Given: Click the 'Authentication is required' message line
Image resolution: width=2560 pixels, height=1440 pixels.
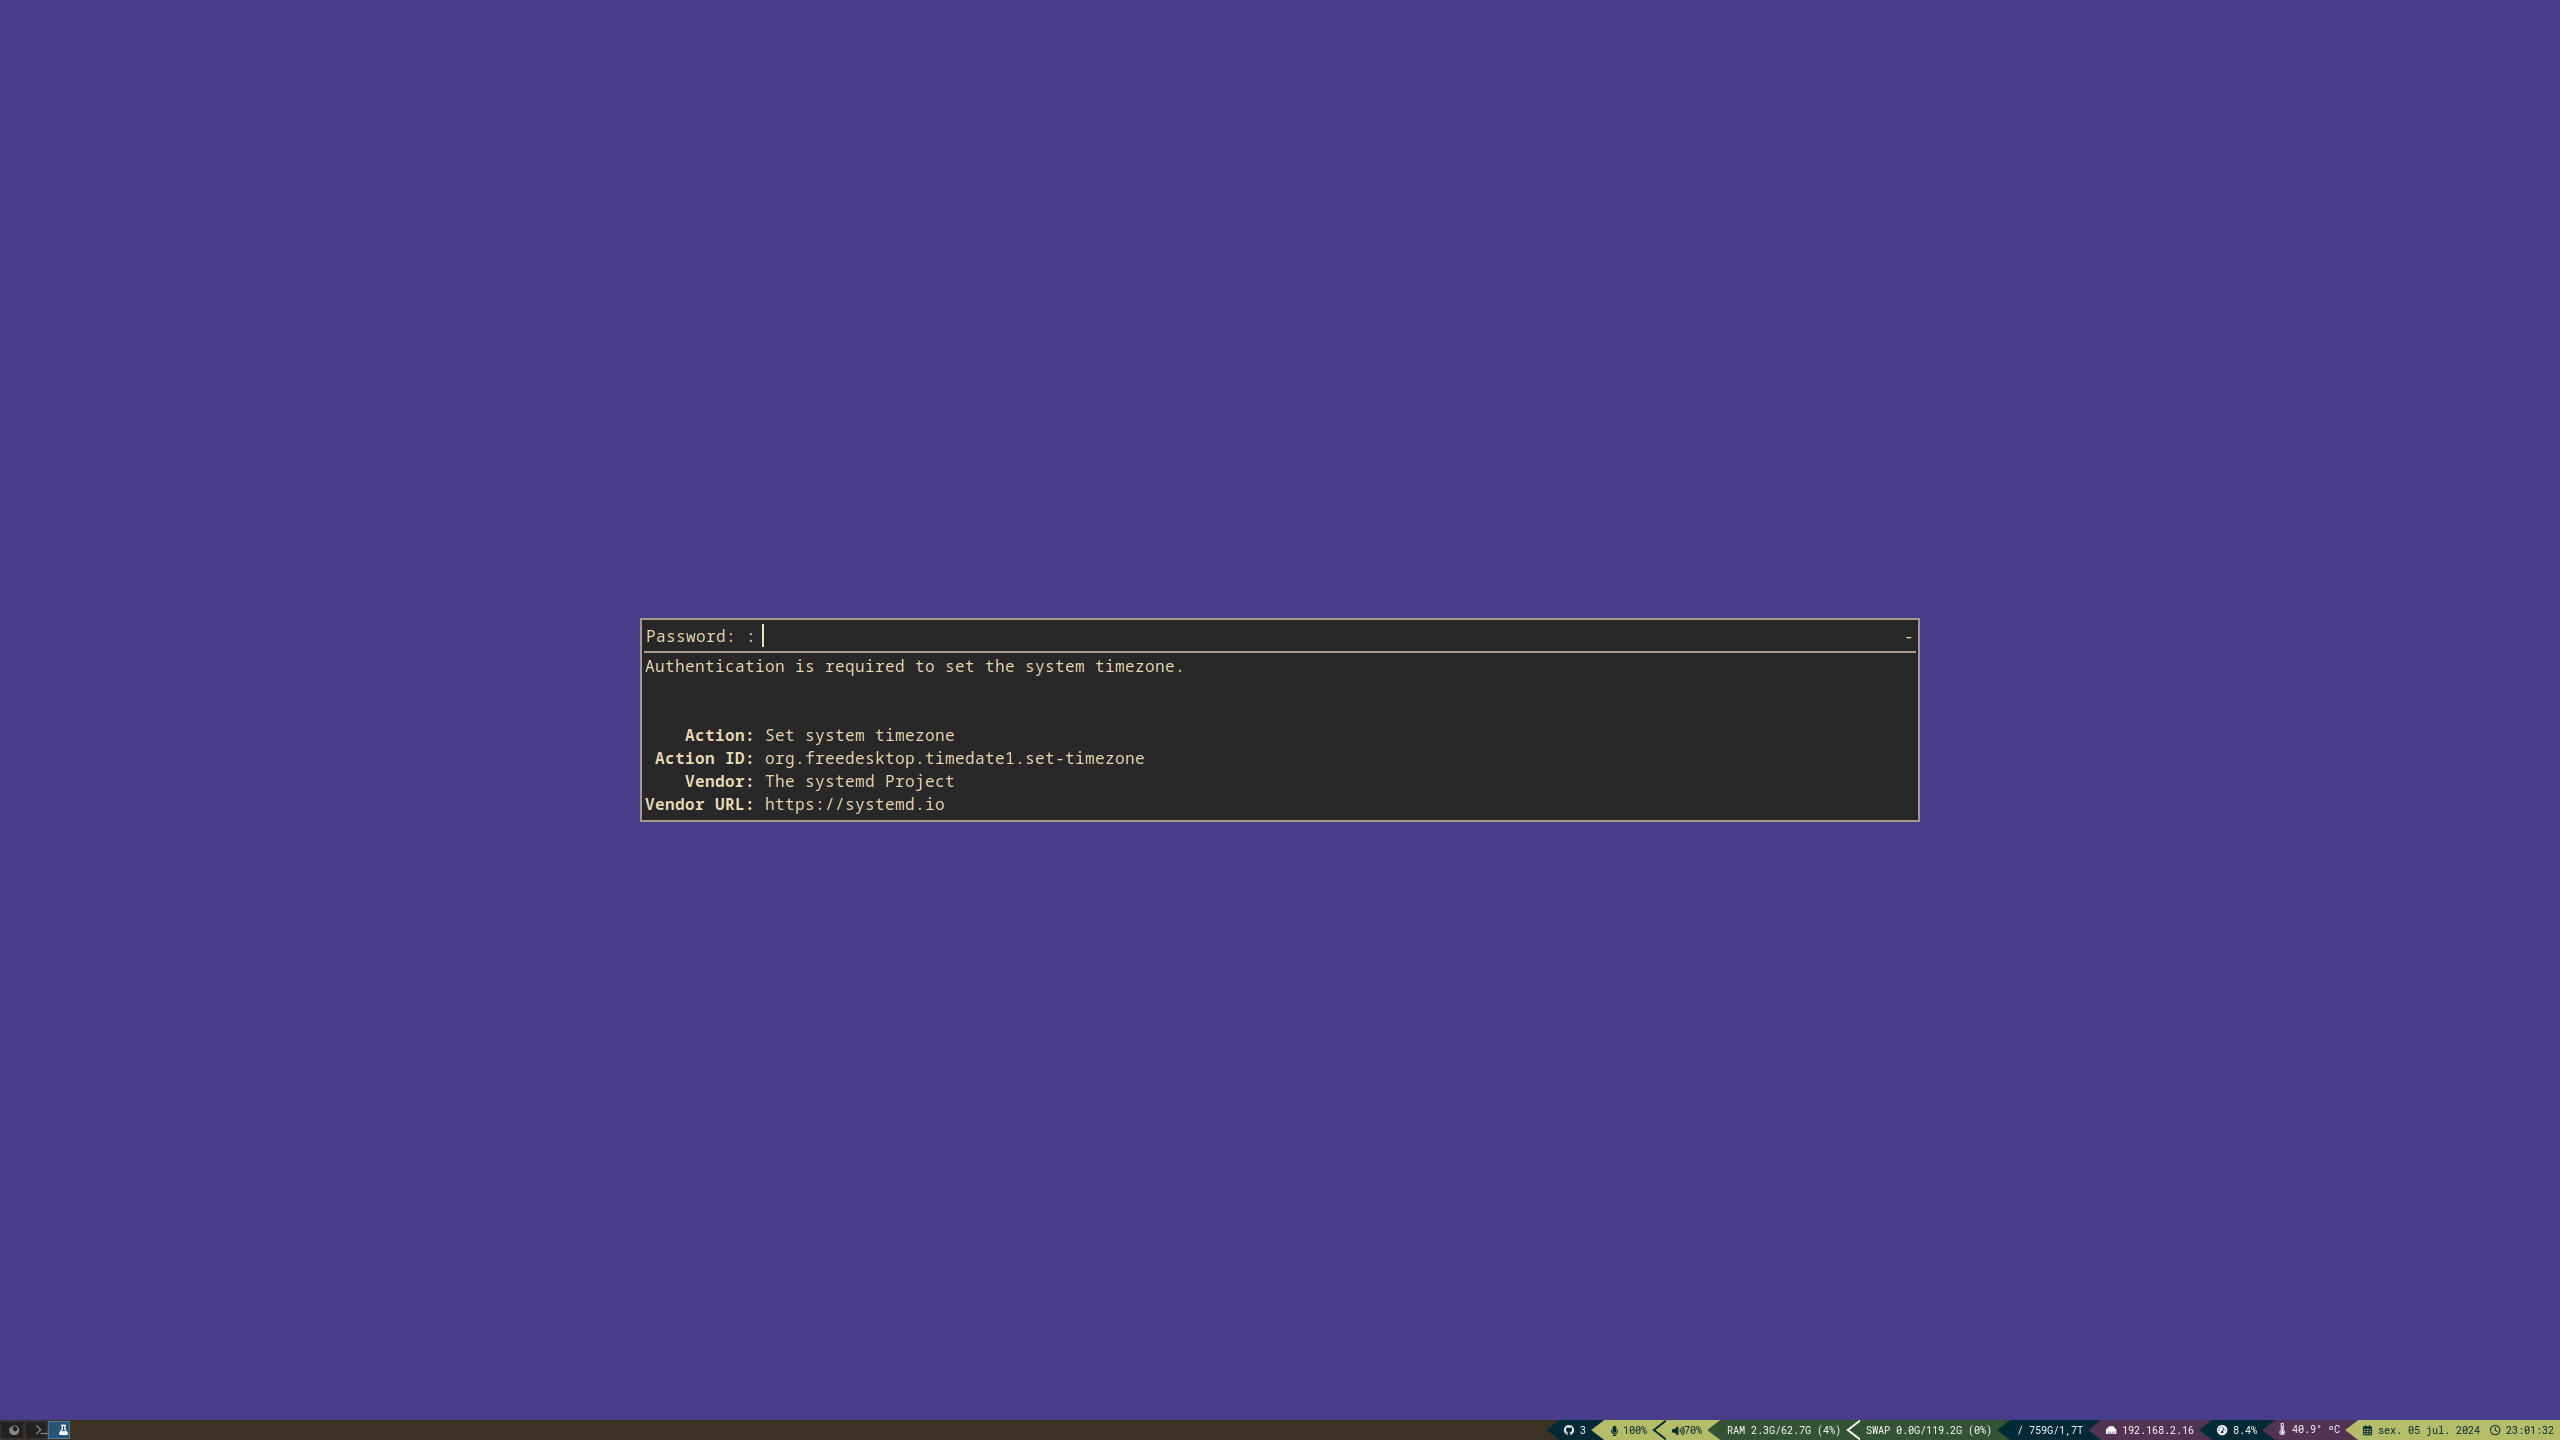Looking at the screenshot, I should click(914, 667).
